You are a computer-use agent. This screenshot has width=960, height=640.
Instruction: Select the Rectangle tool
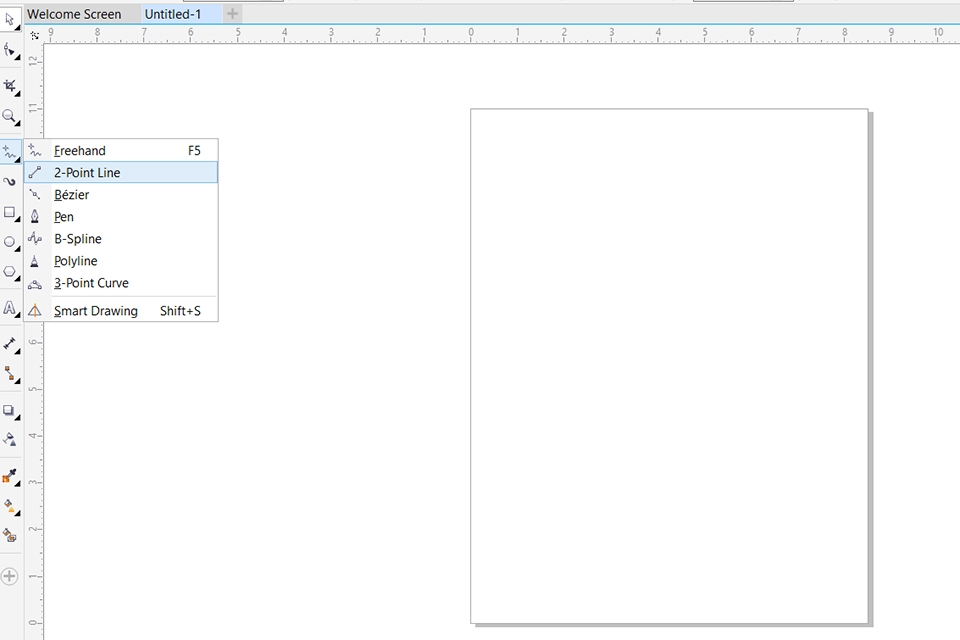point(10,212)
